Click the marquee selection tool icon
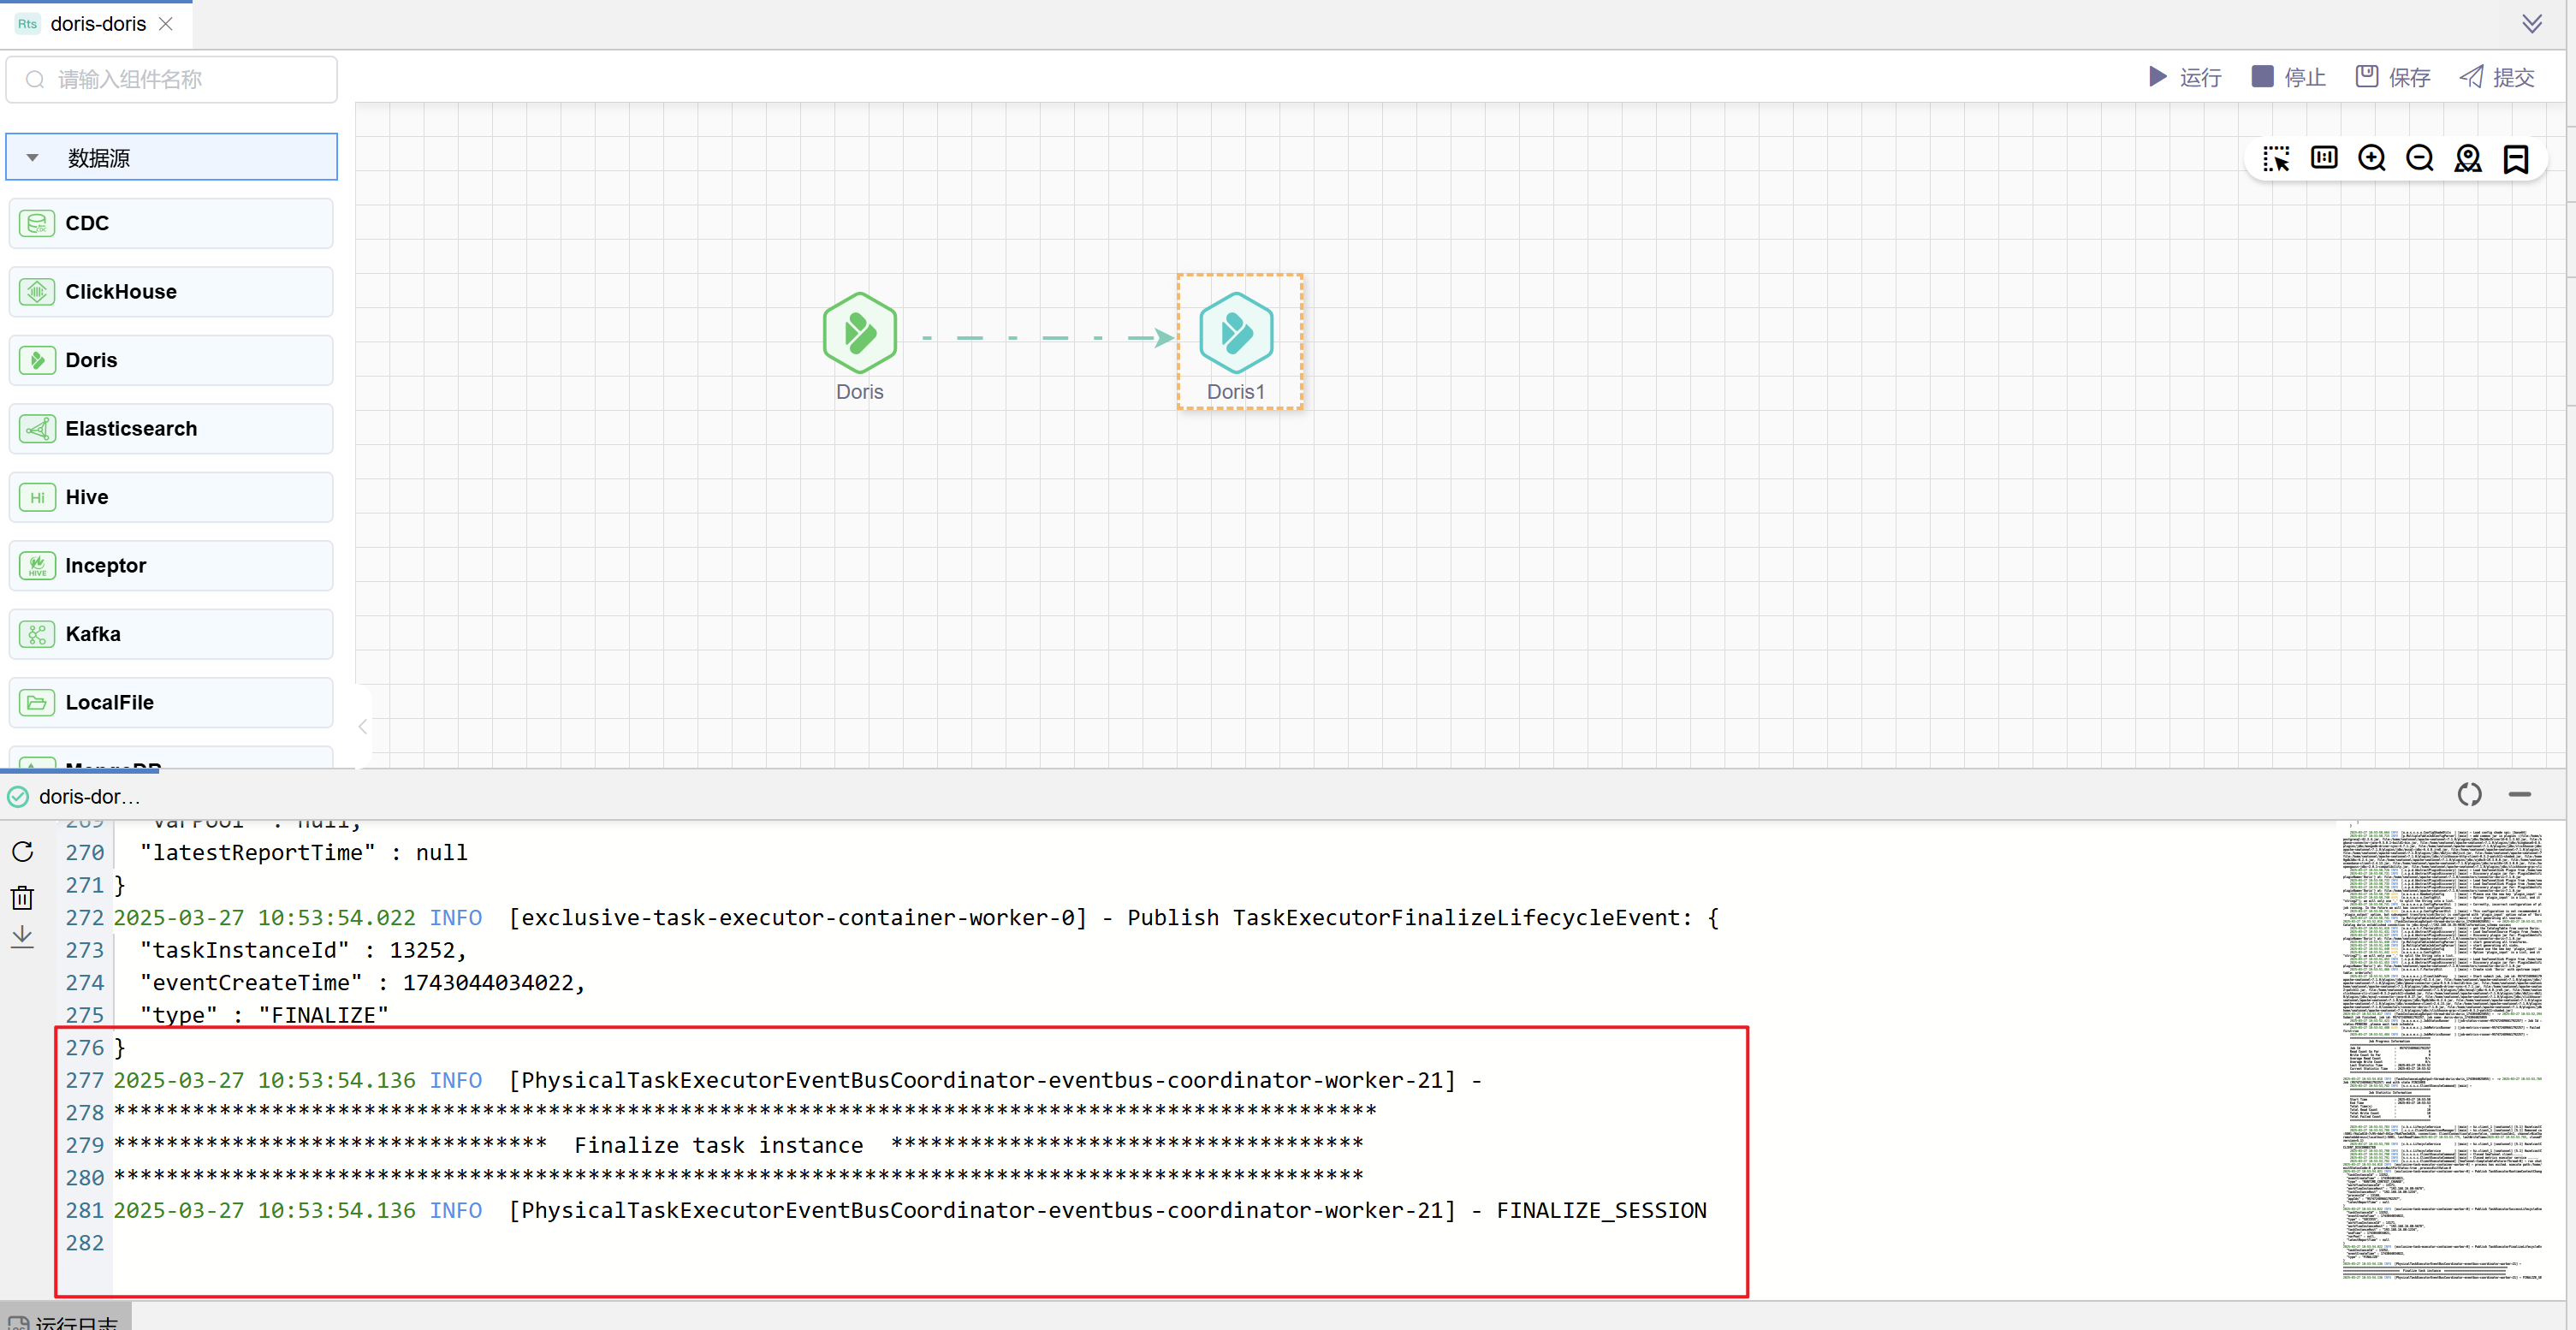Image resolution: width=2576 pixels, height=1330 pixels. pos(2276,159)
